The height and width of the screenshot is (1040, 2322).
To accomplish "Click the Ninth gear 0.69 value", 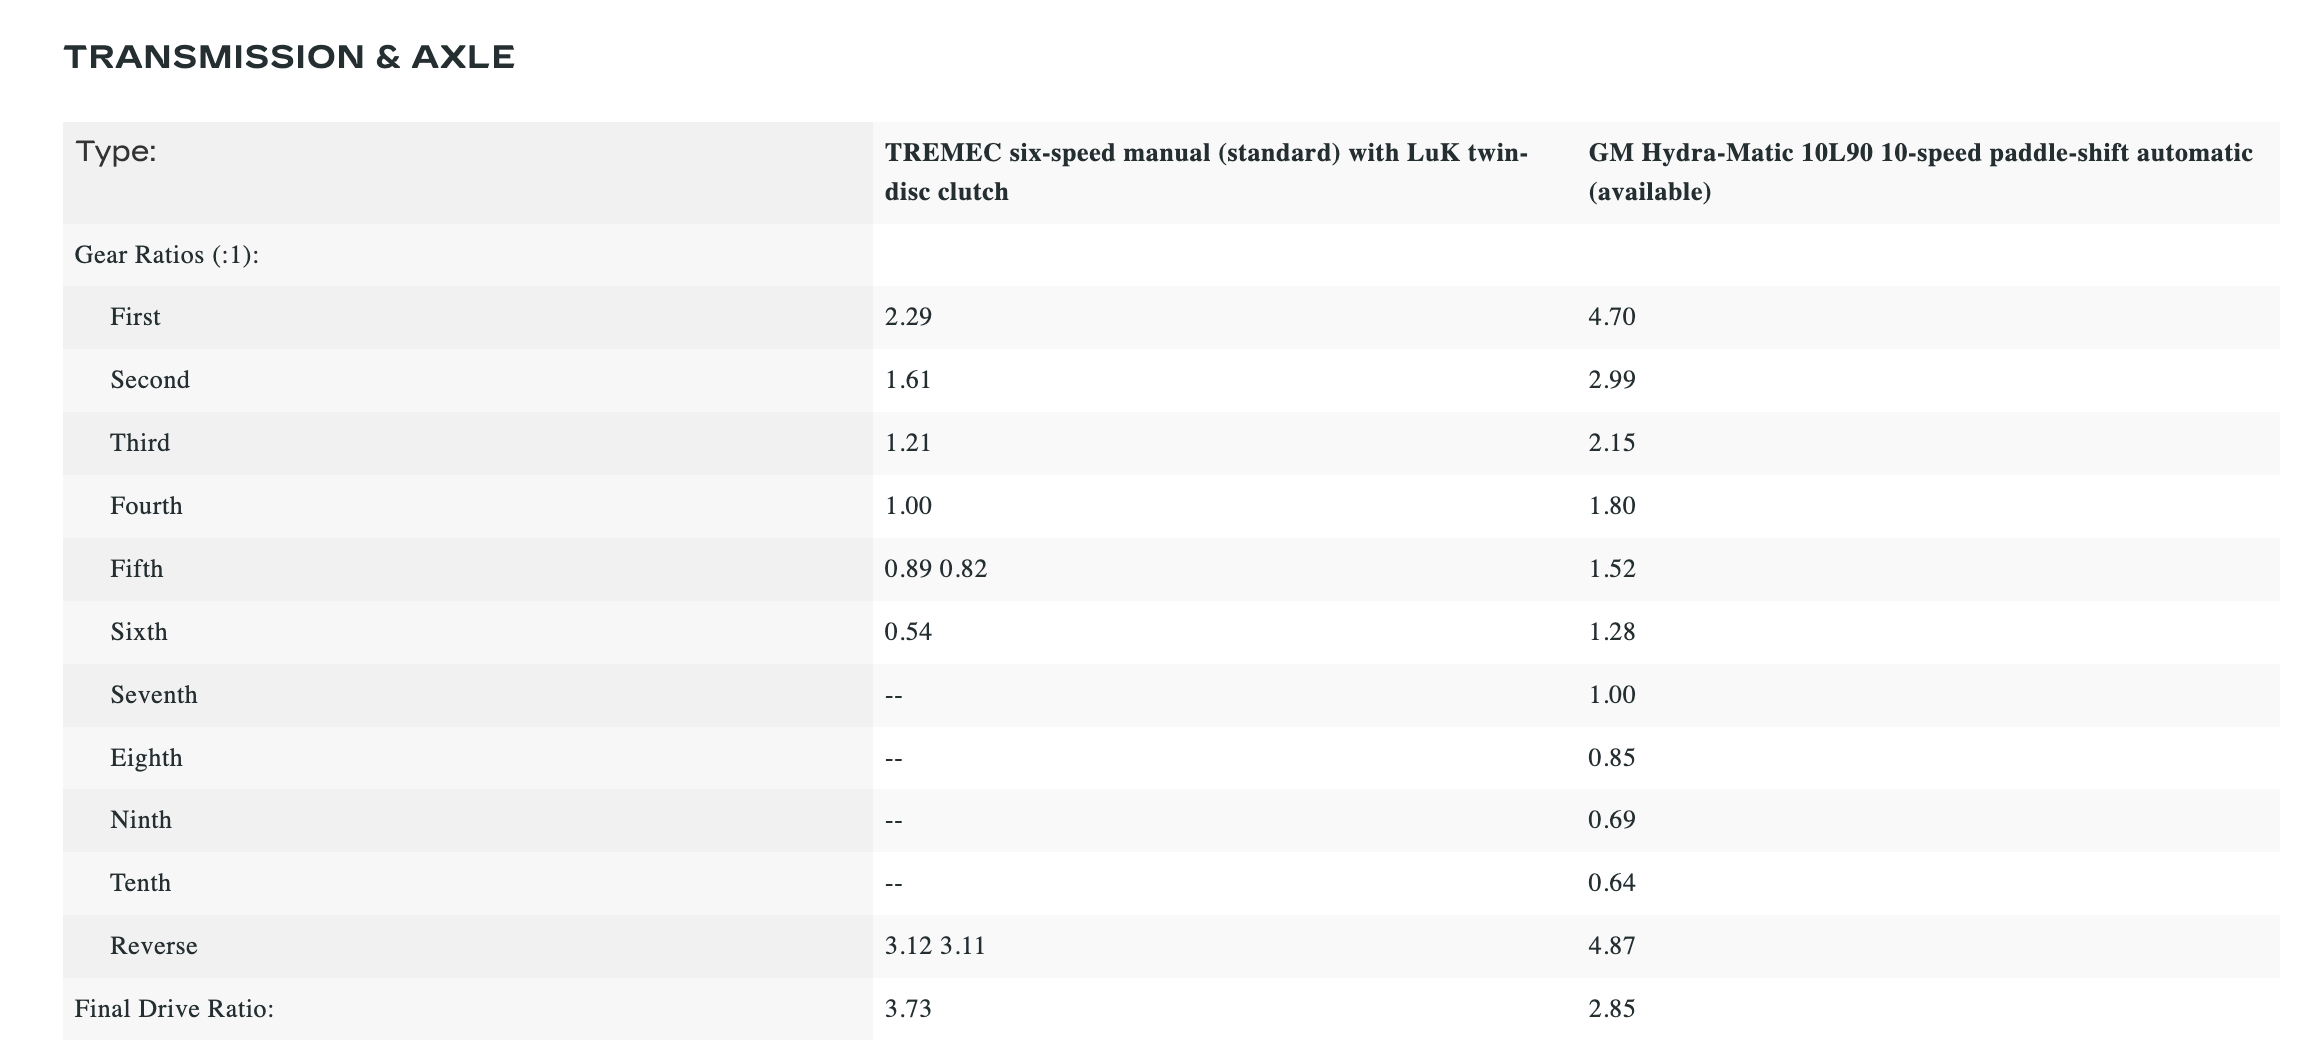I will 1611,820.
